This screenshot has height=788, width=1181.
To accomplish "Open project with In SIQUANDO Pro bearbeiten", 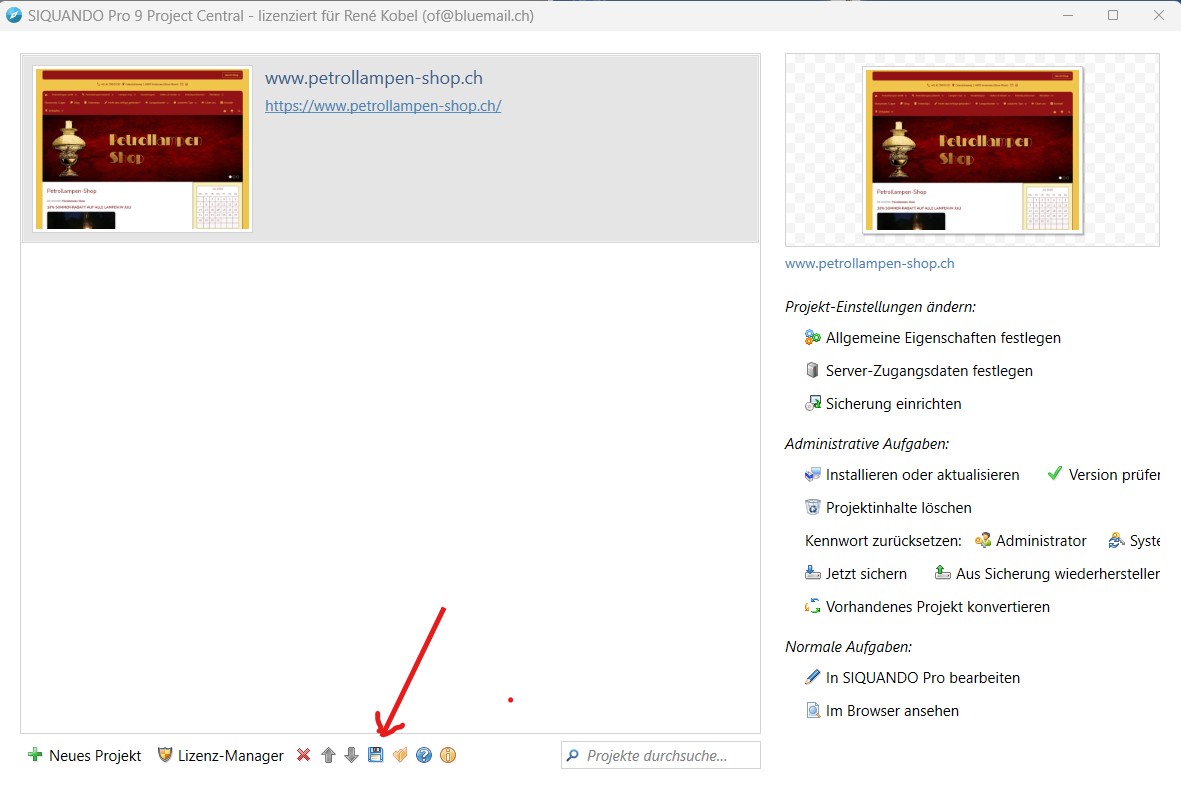I will pyautogui.click(x=922, y=678).
